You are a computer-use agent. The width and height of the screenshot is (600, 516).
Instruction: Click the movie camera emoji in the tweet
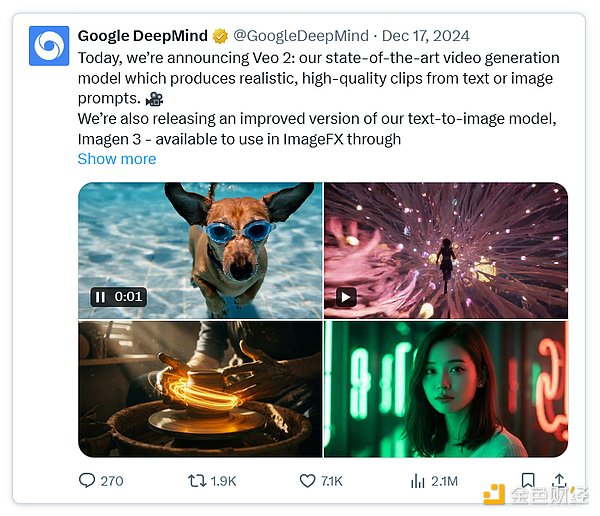tap(155, 98)
